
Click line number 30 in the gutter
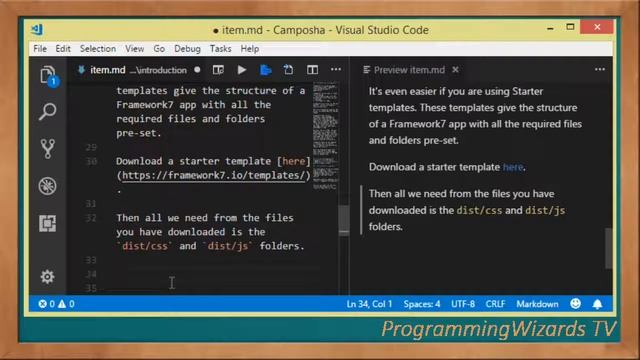(91, 161)
